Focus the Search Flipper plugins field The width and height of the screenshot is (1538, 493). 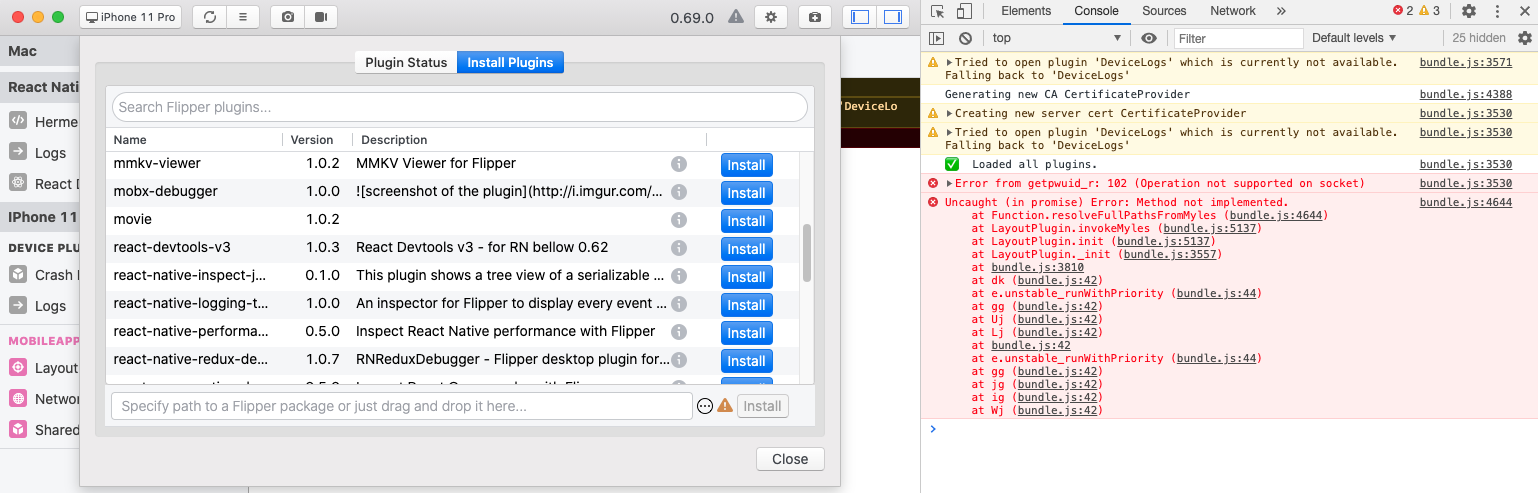point(459,107)
